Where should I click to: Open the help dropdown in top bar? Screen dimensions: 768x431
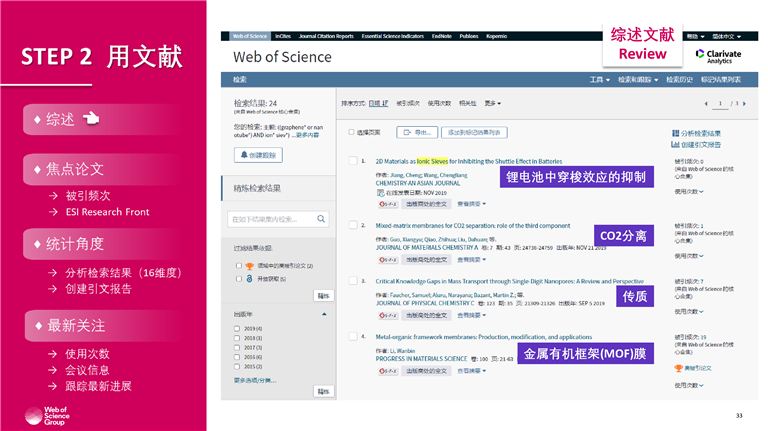[x=696, y=36]
